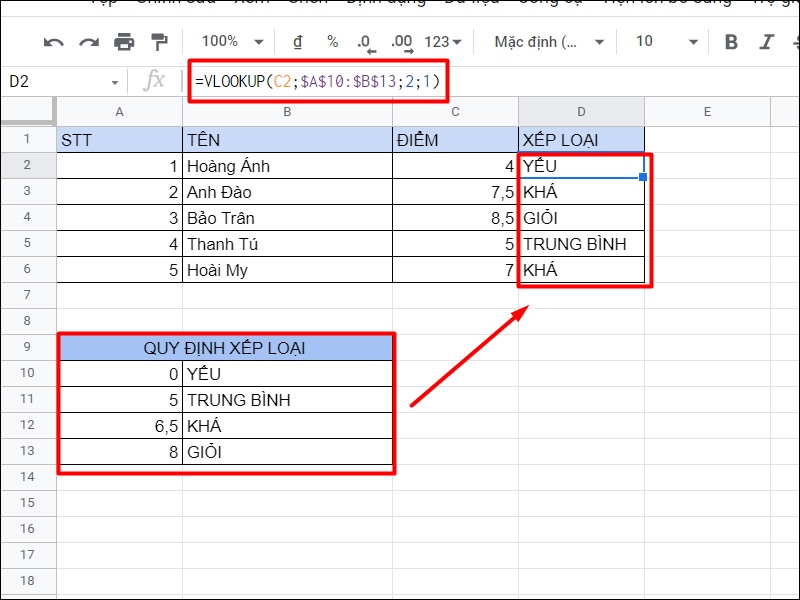Open the zoom level dropdown showing 100%
The height and width of the screenshot is (600, 800).
[x=228, y=42]
